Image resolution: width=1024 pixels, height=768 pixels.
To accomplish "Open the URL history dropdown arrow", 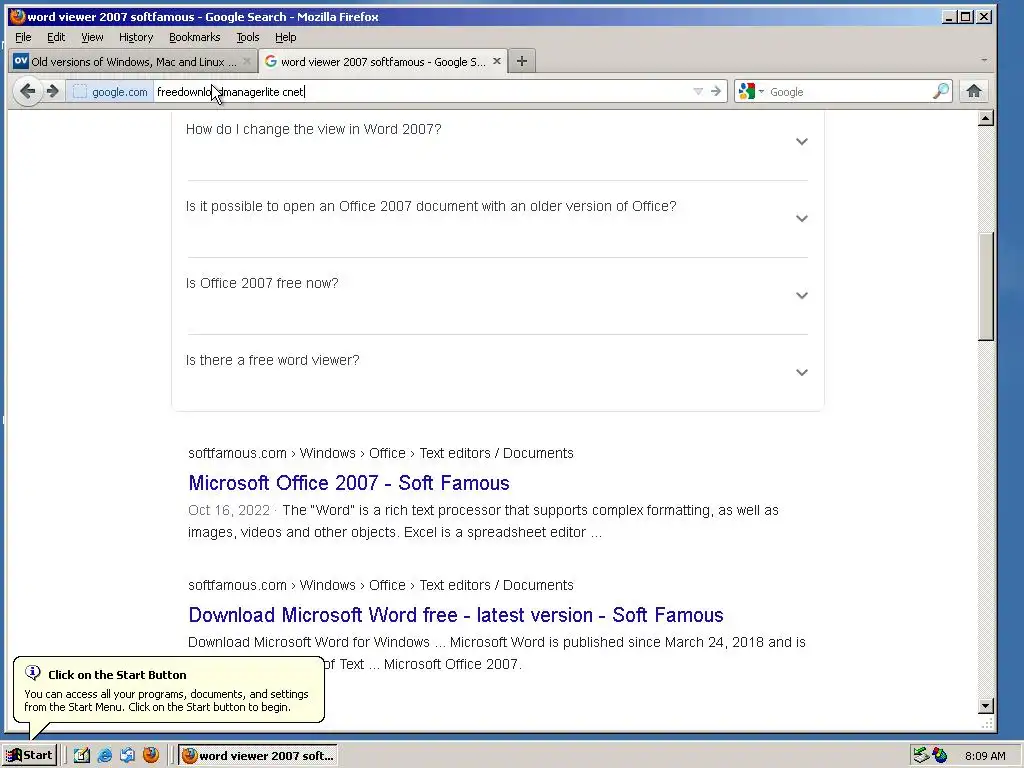I will [x=697, y=91].
